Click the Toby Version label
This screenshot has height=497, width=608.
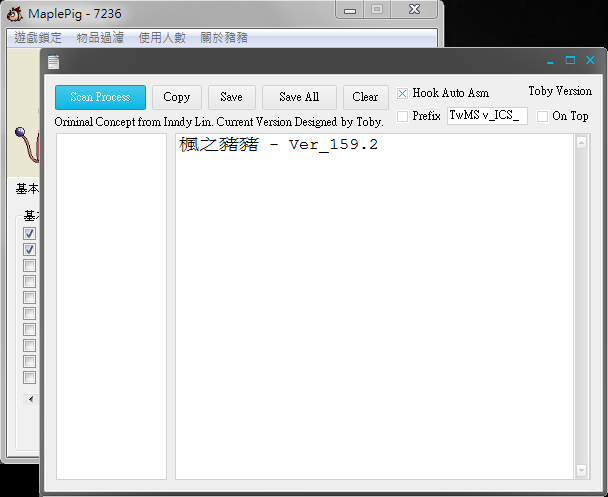click(x=560, y=91)
